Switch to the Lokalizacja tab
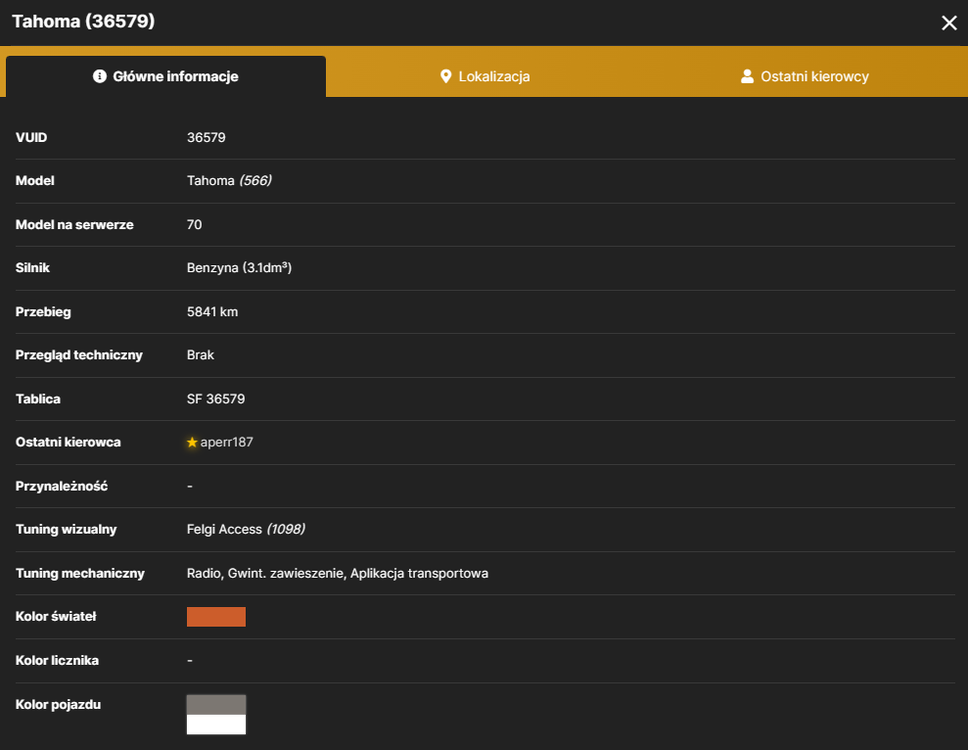968x750 pixels. pyautogui.click(x=485, y=77)
